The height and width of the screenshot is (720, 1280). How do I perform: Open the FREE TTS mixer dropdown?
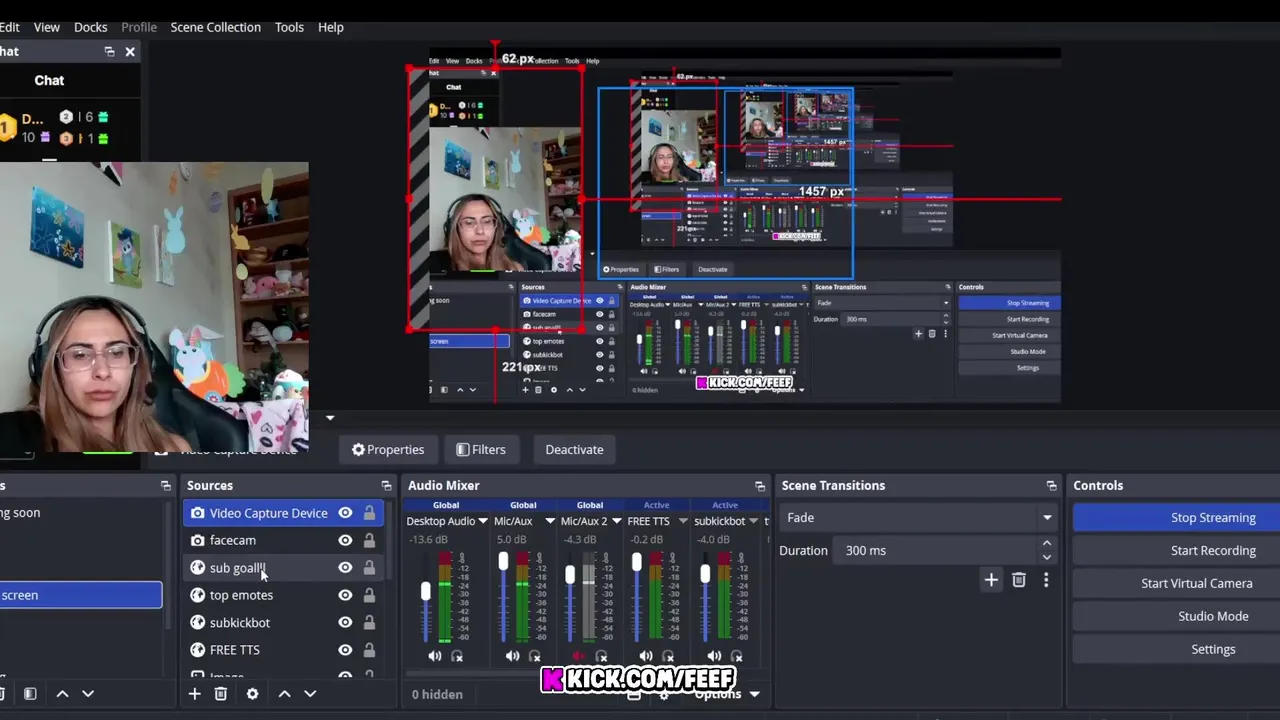[x=683, y=521]
